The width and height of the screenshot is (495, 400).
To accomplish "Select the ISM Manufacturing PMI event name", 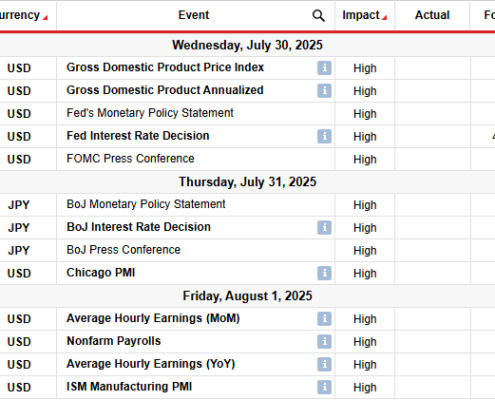I will [129, 387].
